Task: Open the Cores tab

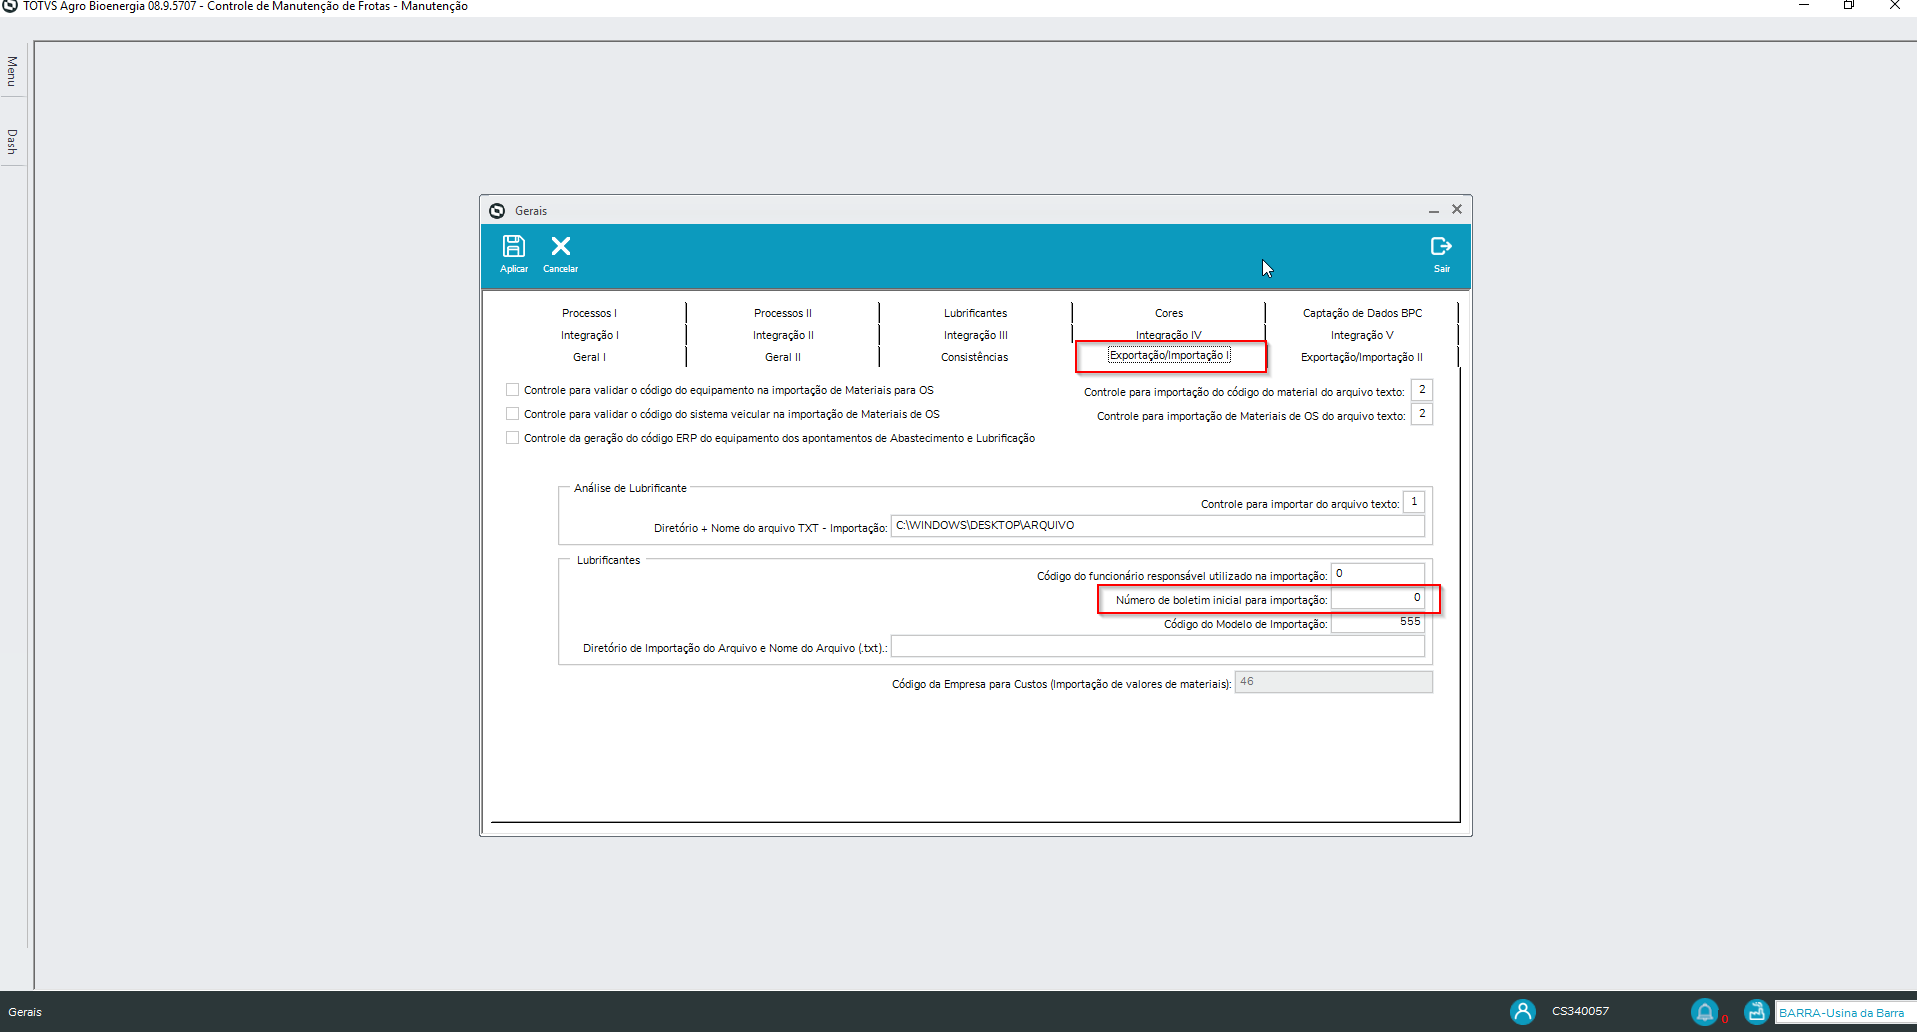Action: click(1169, 313)
